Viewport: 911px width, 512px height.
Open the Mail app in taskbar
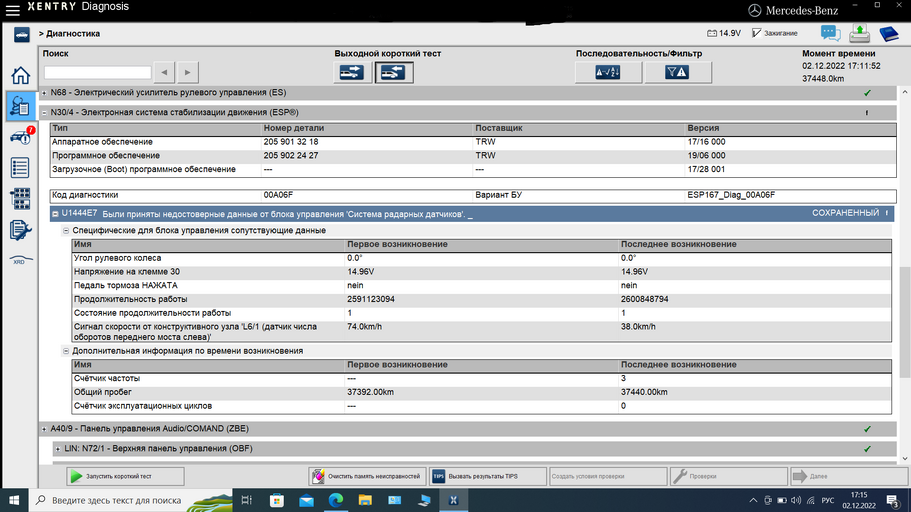click(x=306, y=500)
